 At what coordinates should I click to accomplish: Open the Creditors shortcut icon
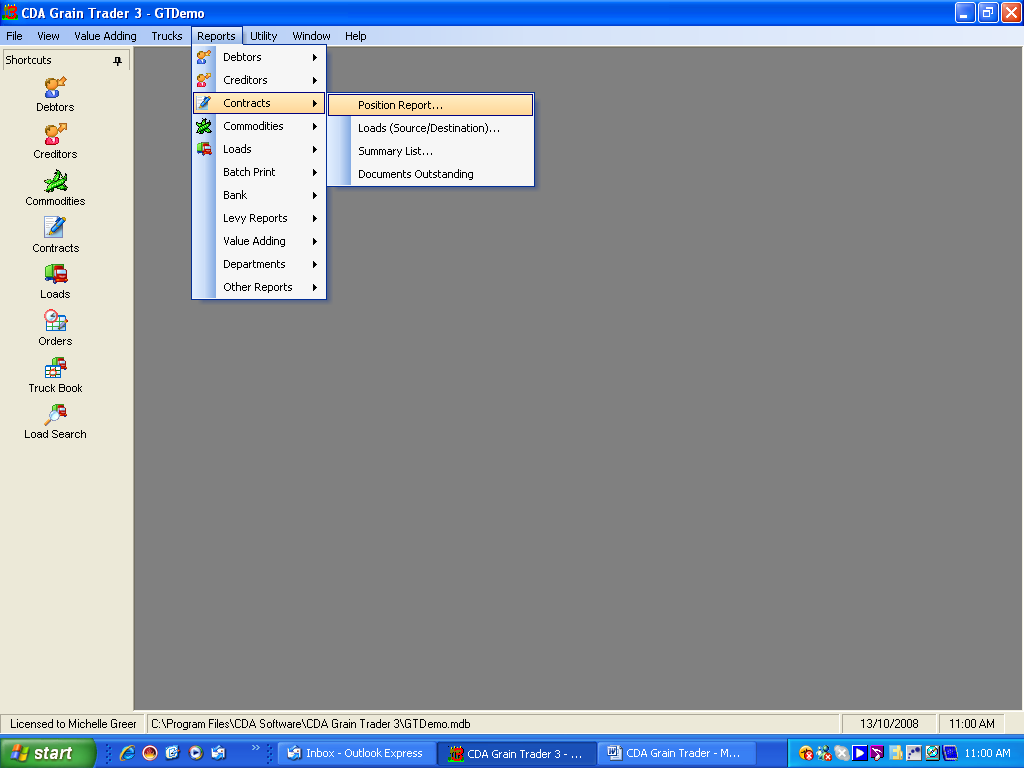(x=55, y=135)
